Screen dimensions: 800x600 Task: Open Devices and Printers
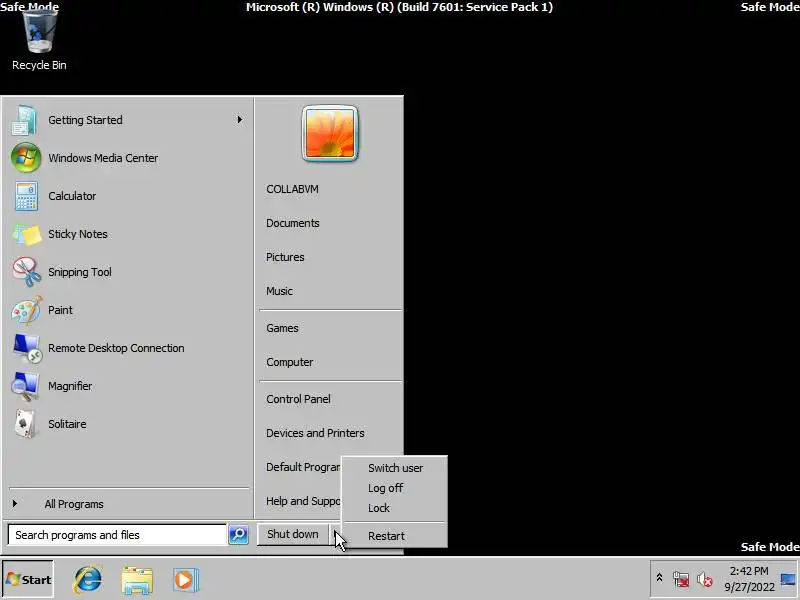pyautogui.click(x=315, y=433)
